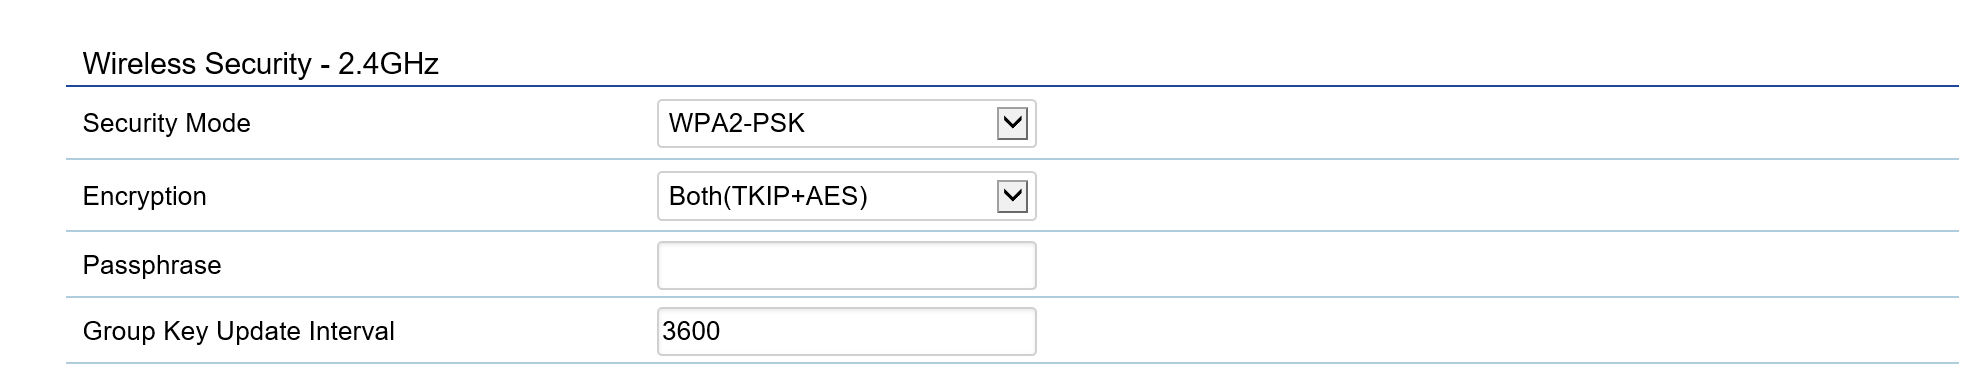Click blank space inside Encryption combo box
Image resolution: width=1980 pixels, height=380 pixels.
coord(932,196)
